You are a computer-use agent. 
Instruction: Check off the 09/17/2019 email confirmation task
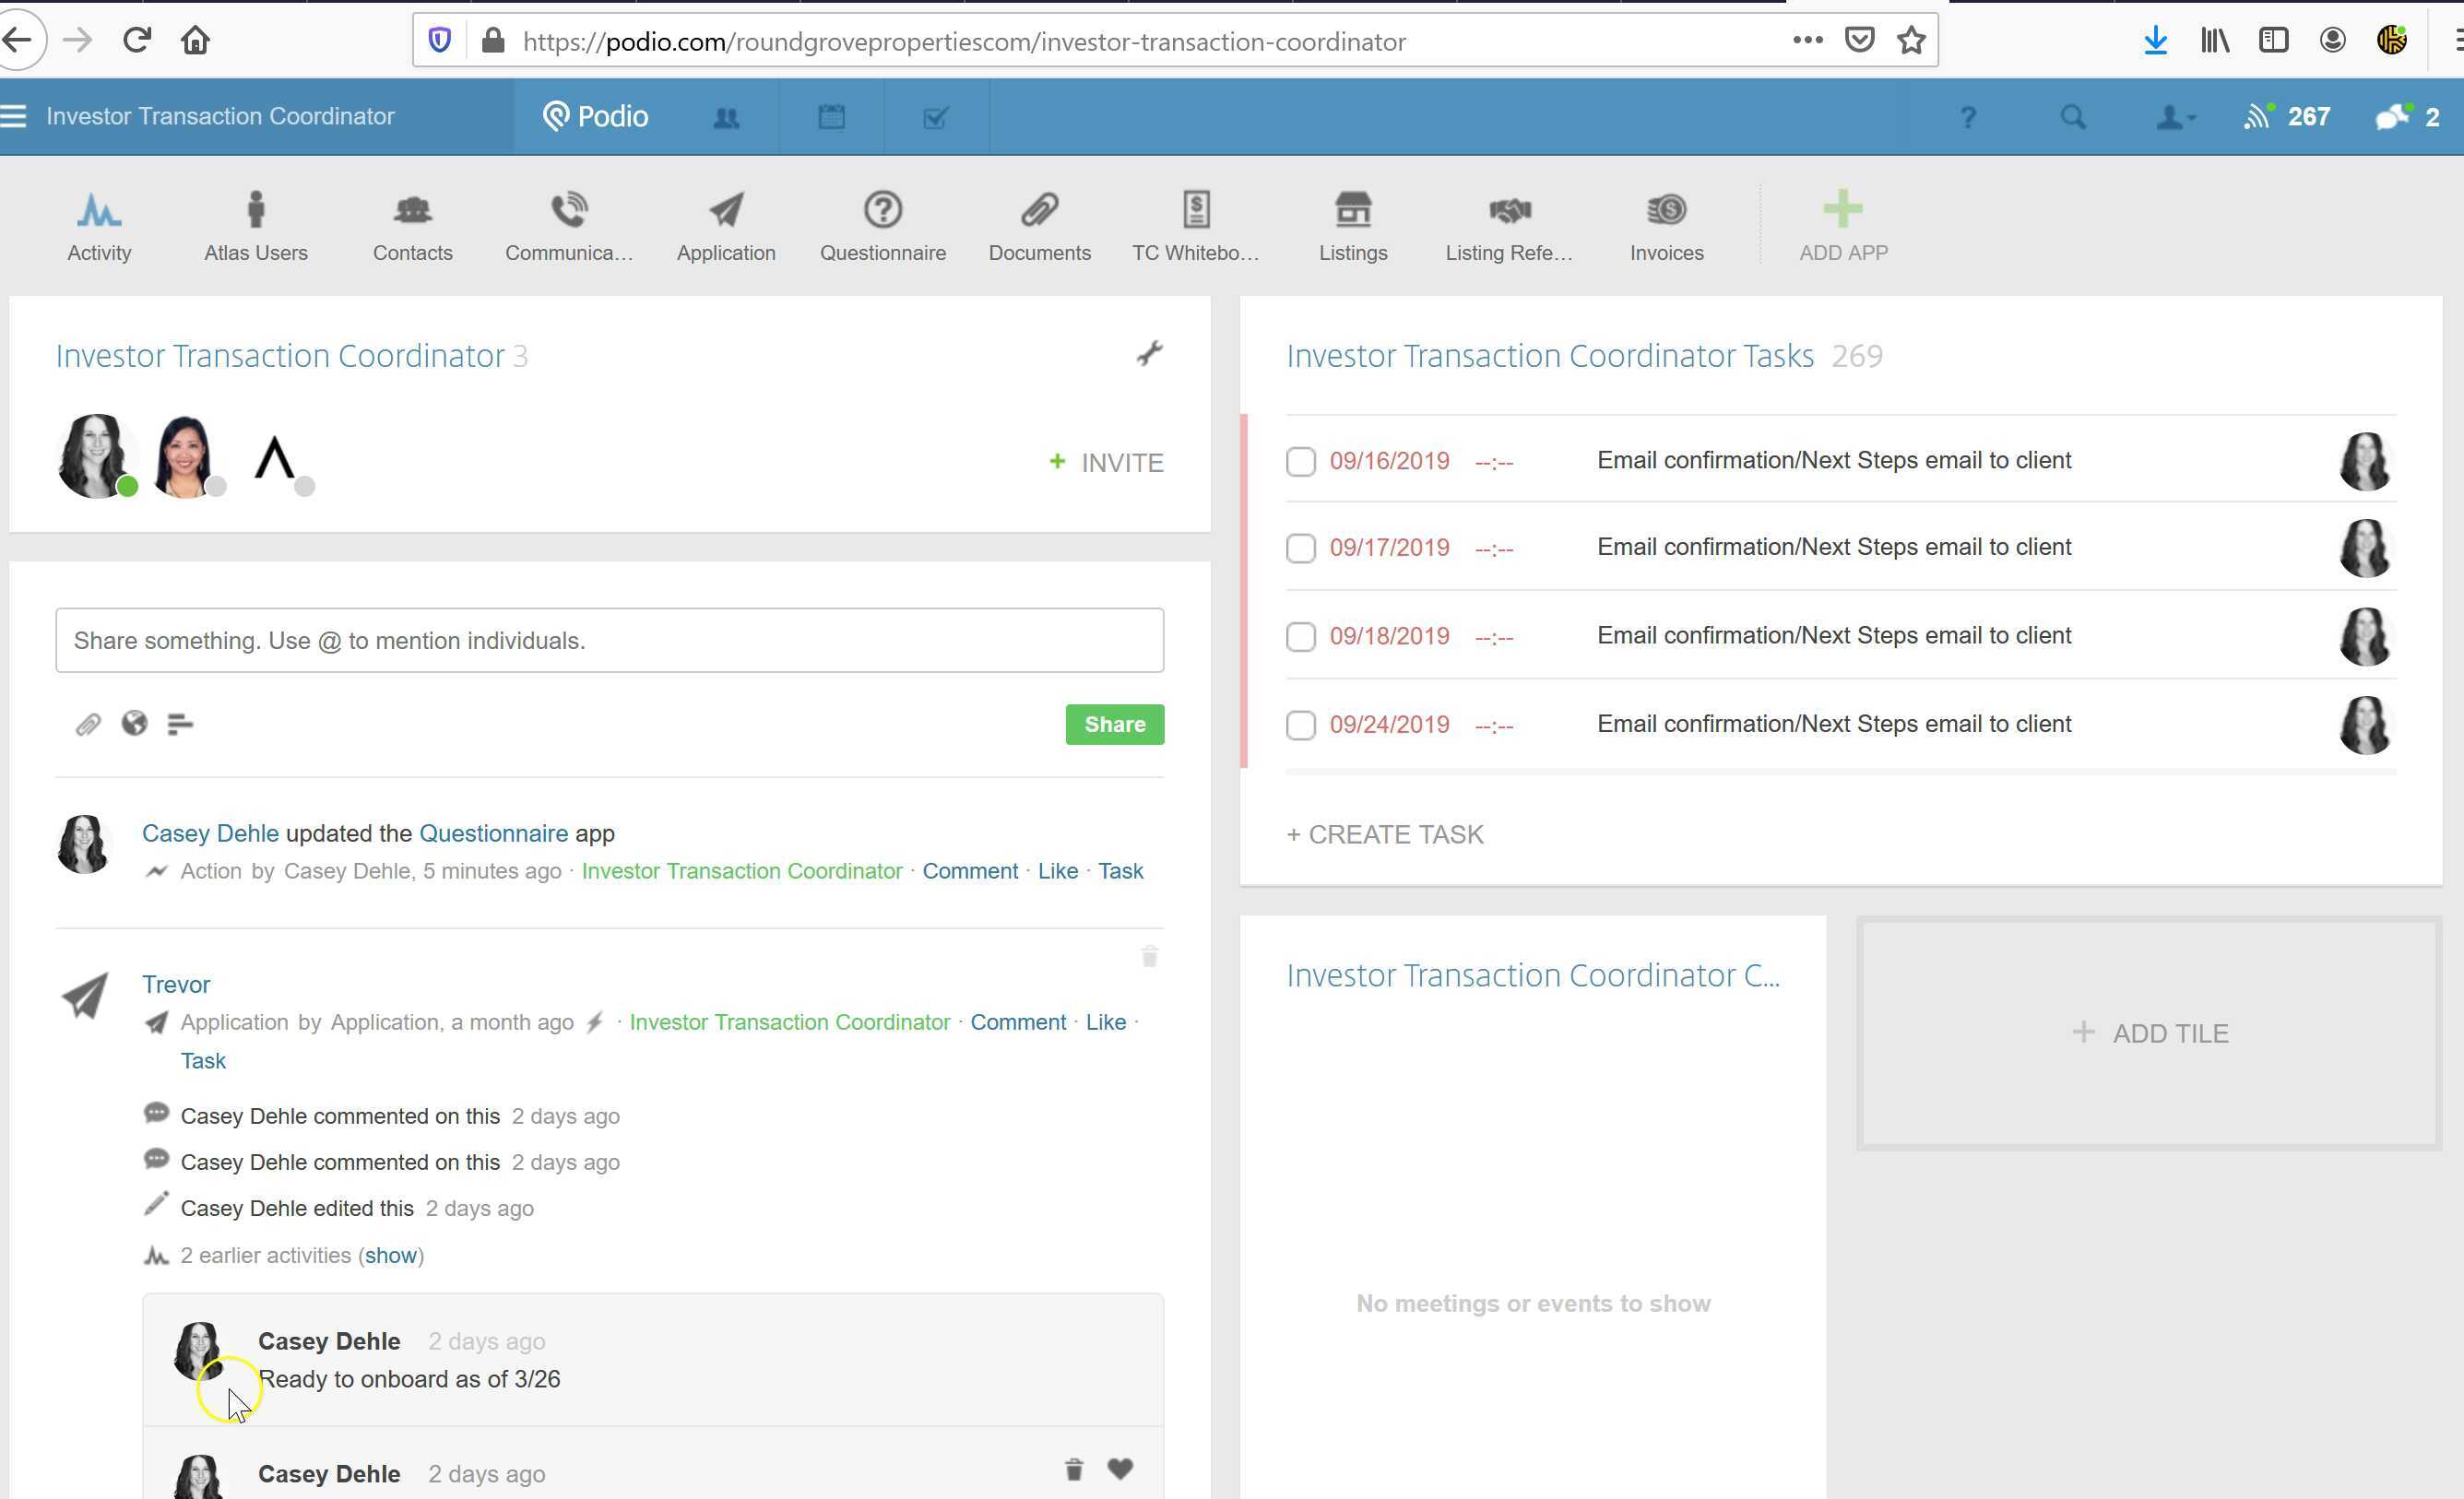point(1300,548)
